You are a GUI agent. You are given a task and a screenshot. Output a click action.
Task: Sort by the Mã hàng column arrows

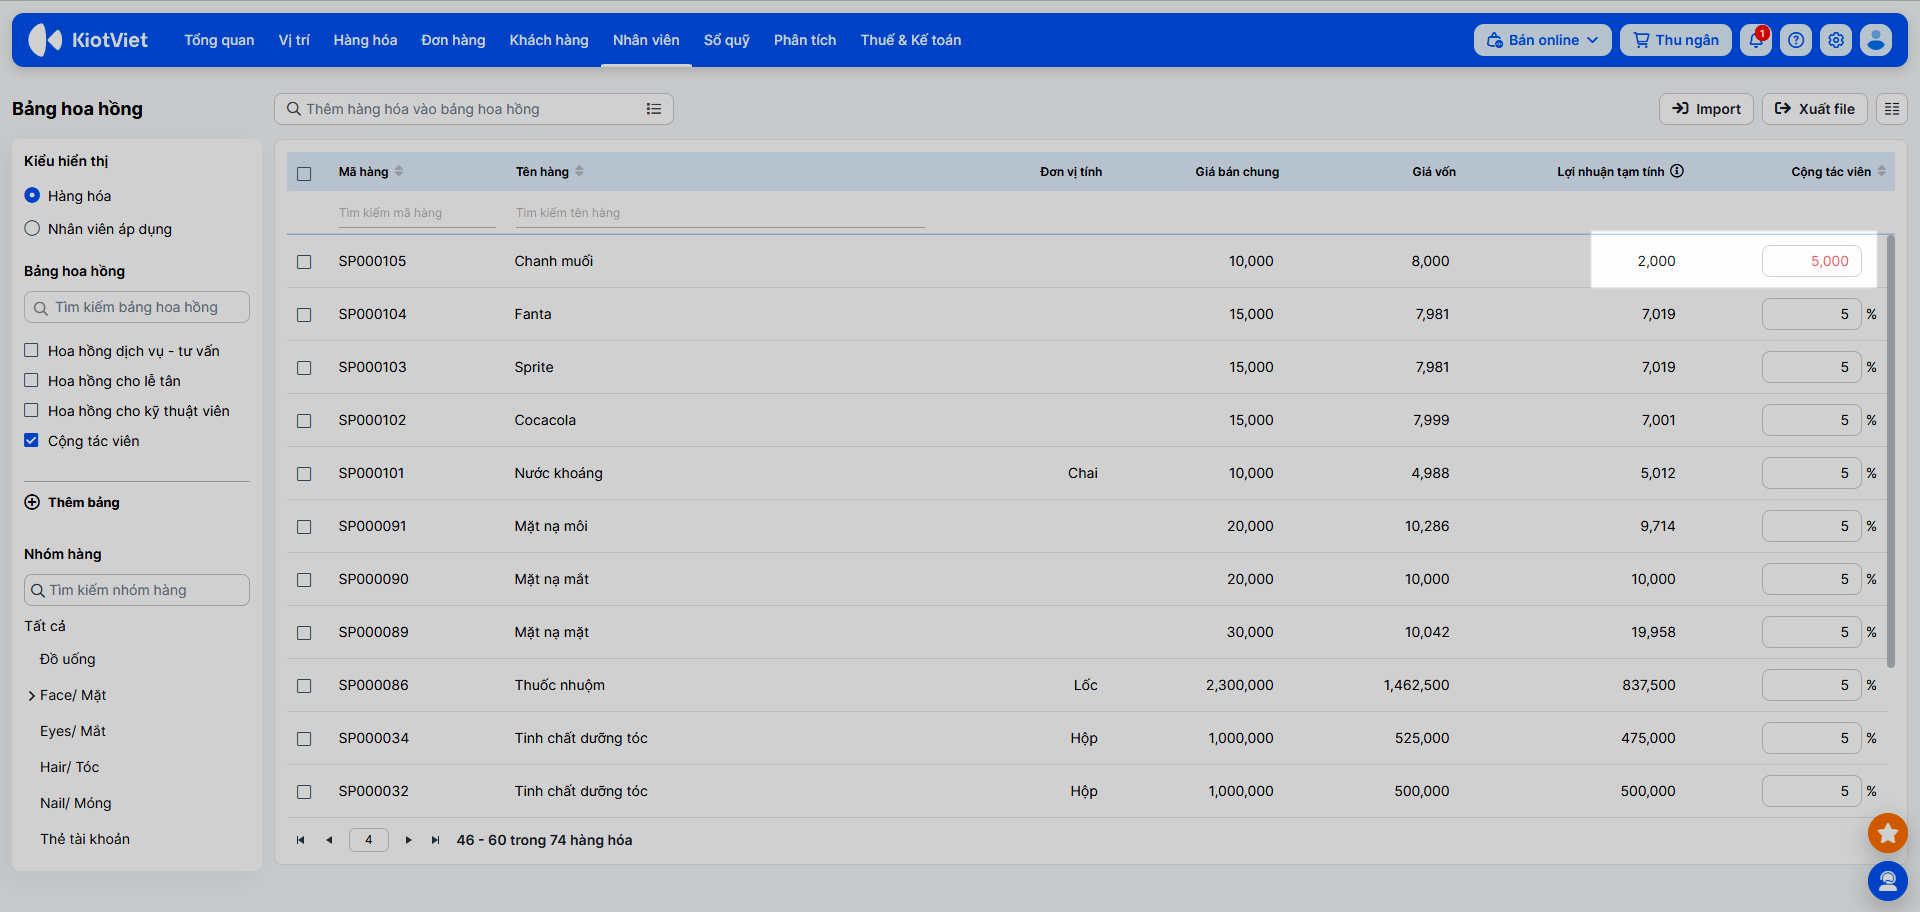399,171
